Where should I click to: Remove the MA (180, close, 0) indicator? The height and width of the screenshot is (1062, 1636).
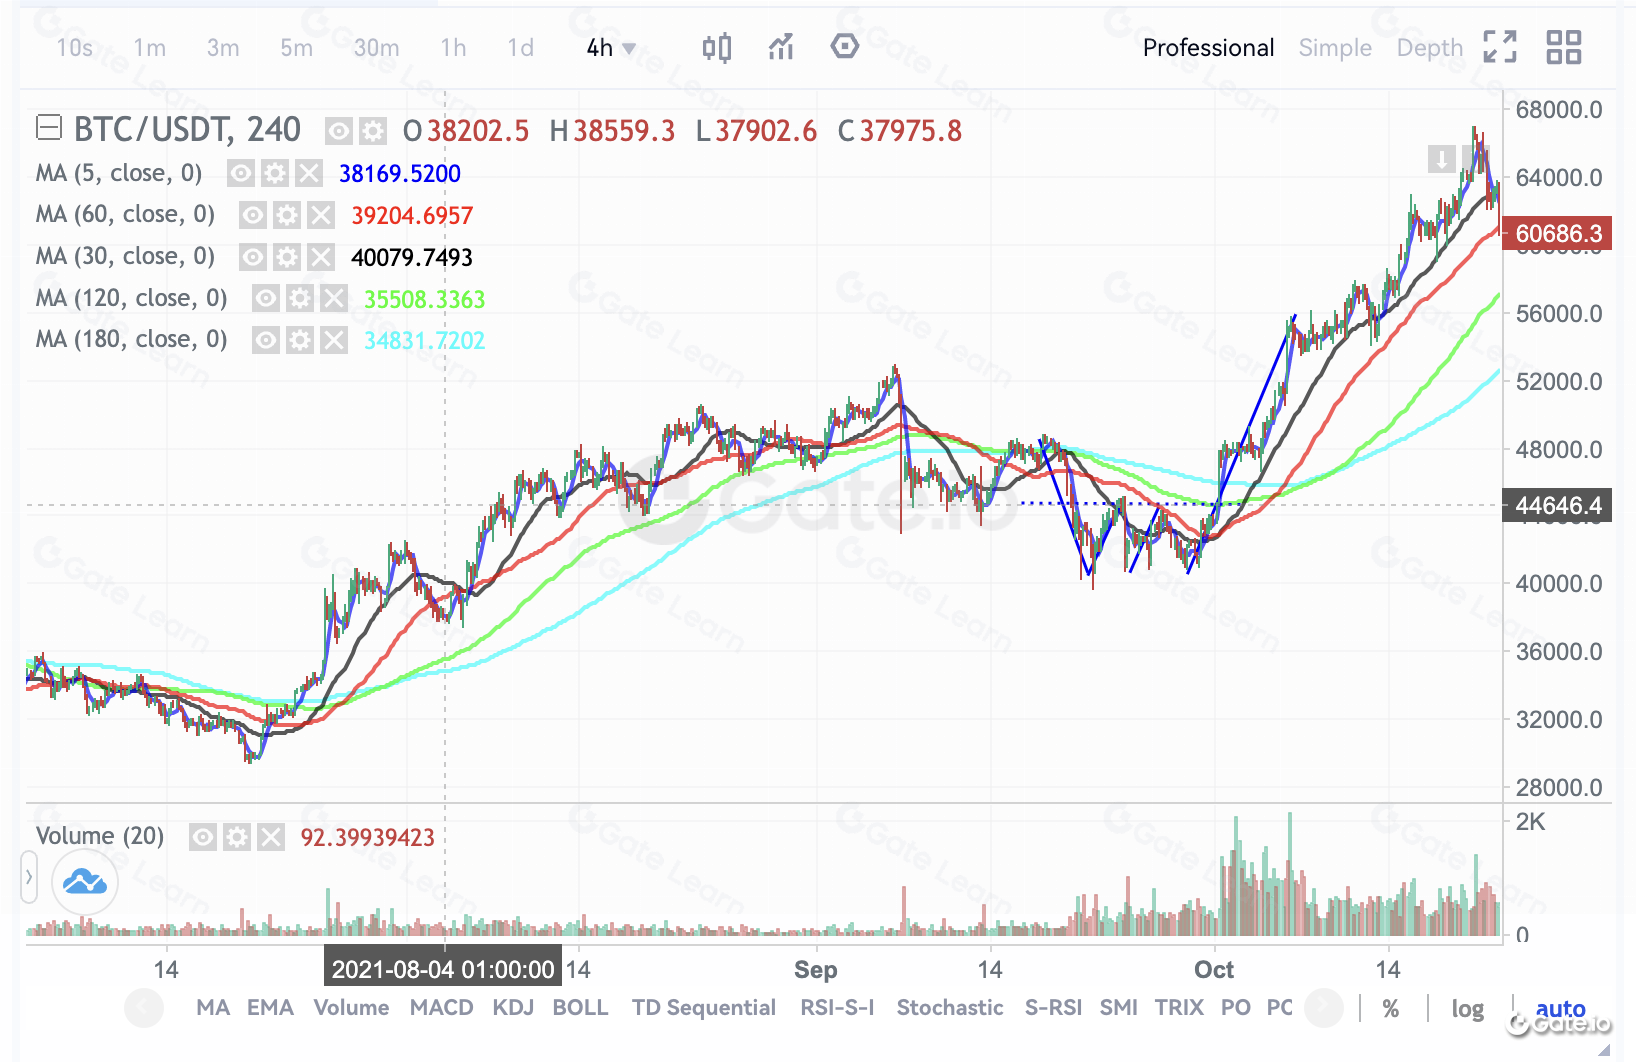[334, 341]
